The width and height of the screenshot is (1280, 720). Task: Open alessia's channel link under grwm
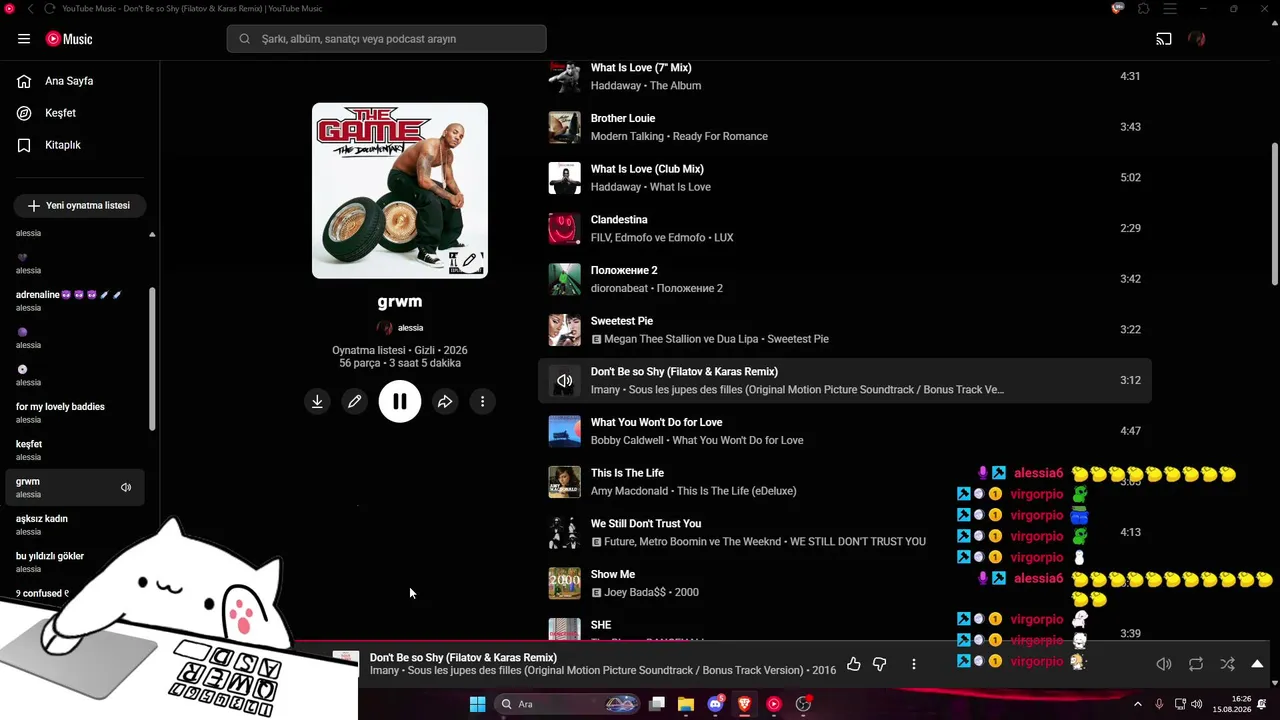tap(410, 328)
